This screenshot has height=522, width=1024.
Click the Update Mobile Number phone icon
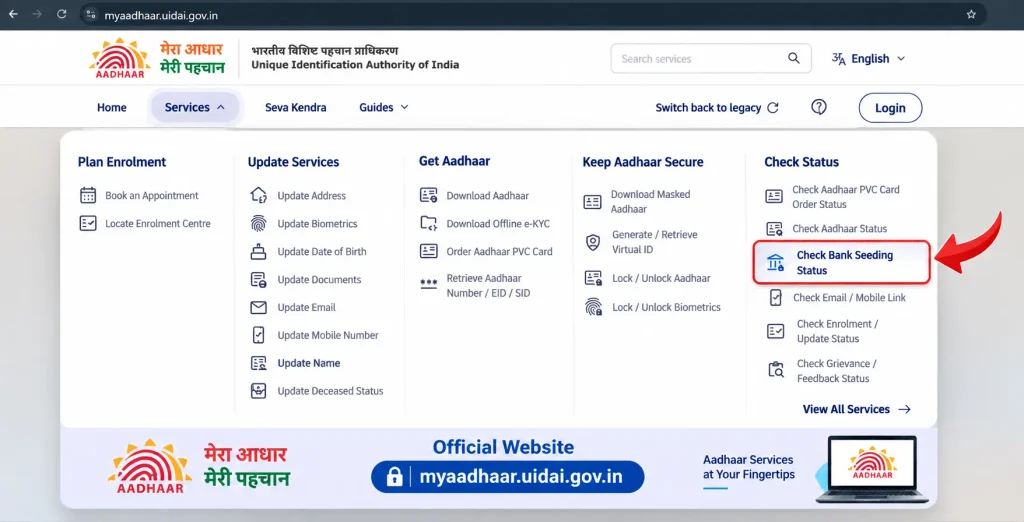pyautogui.click(x=259, y=335)
